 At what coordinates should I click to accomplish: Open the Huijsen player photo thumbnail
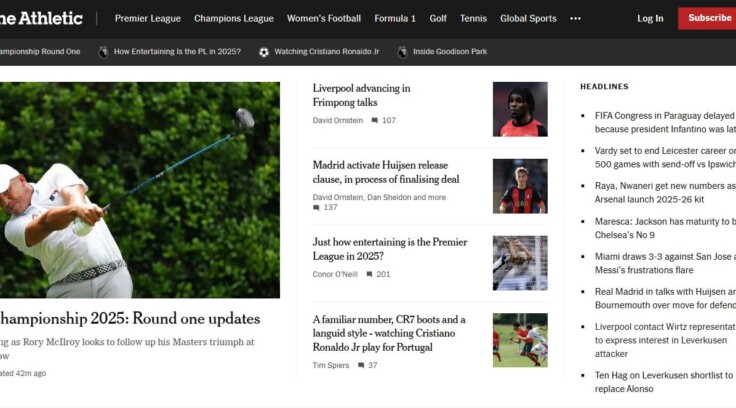(x=520, y=186)
